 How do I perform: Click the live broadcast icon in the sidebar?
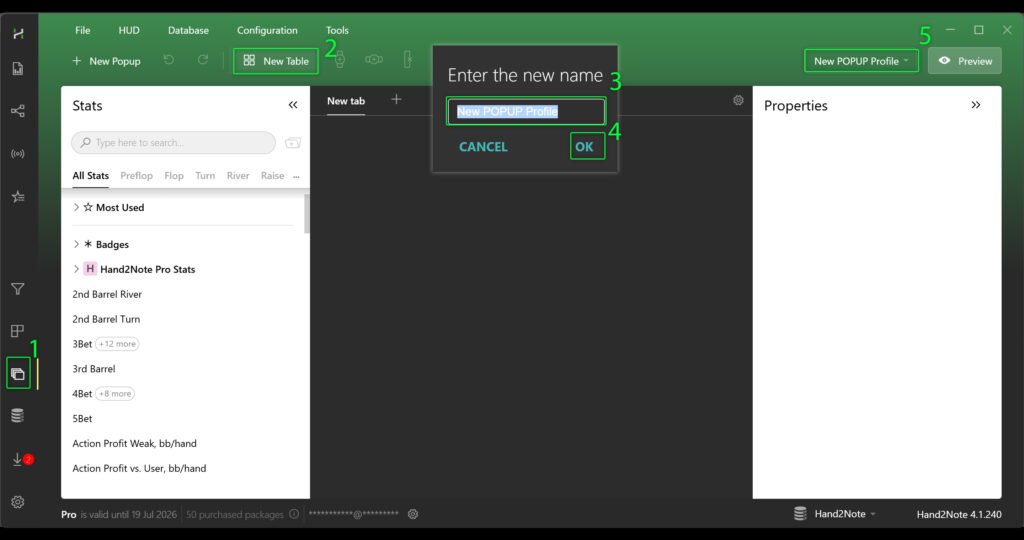tap(18, 154)
